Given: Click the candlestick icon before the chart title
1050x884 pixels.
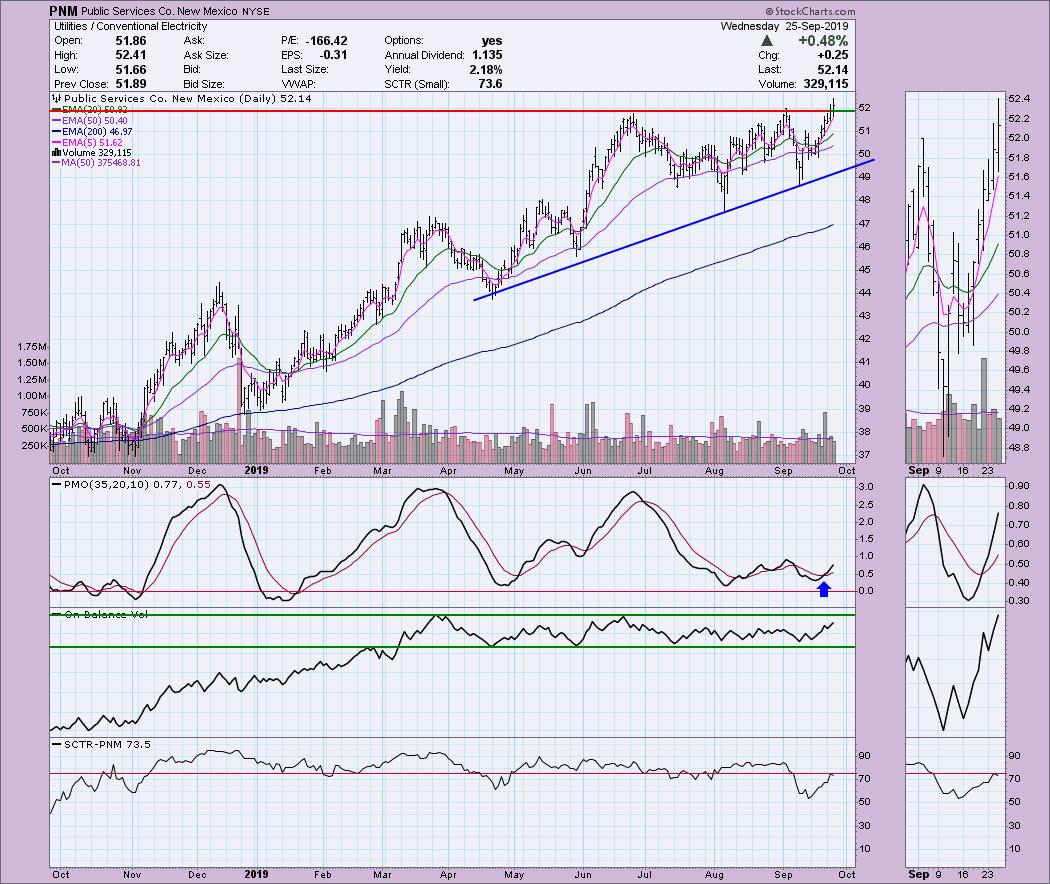Looking at the screenshot, I should point(56,101).
